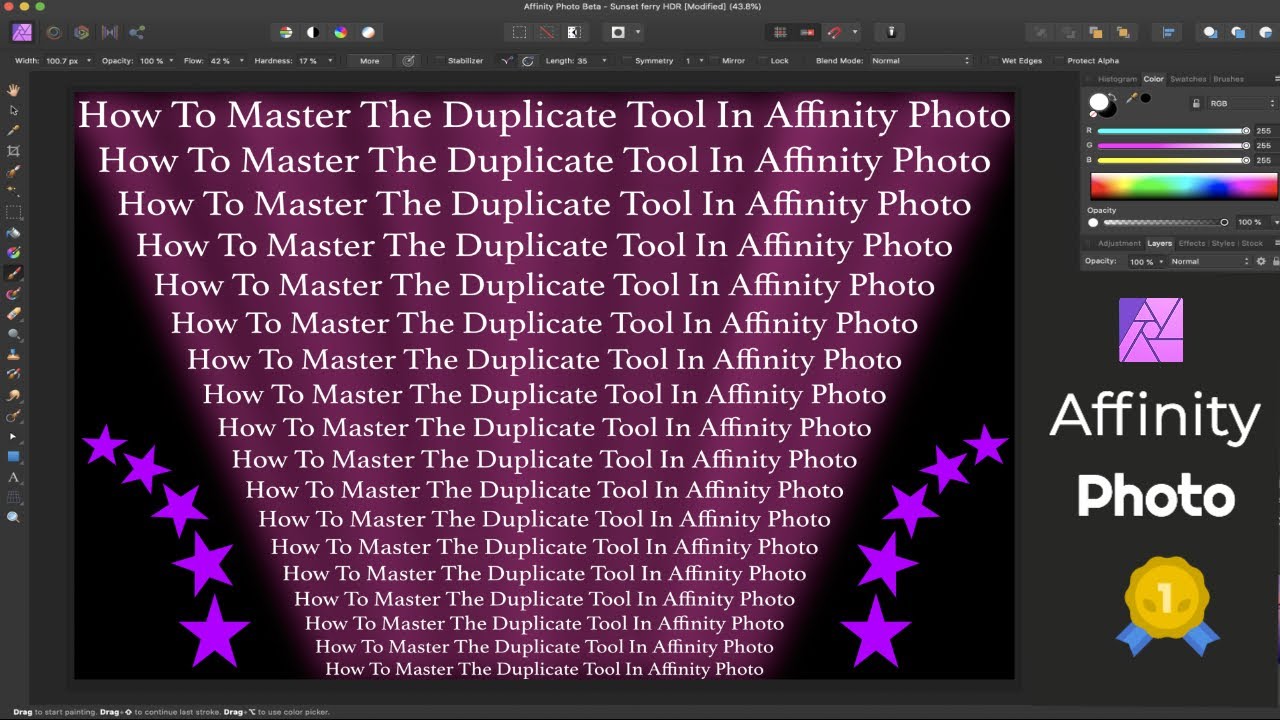Open the Develop persona
Image resolution: width=1280 pixels, height=720 pixels.
[82, 32]
